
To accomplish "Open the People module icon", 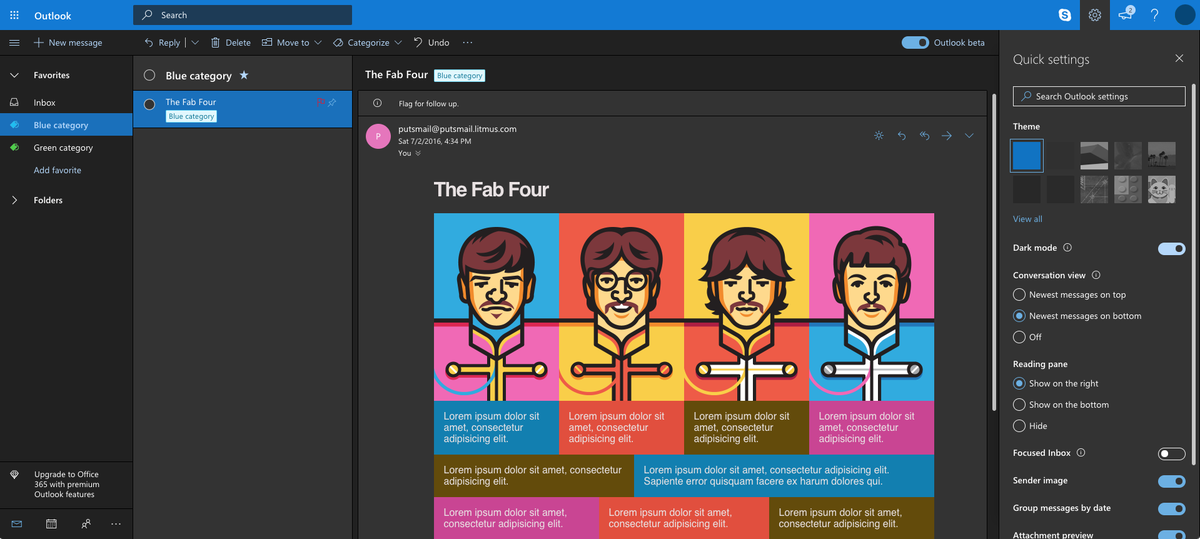I will [x=85, y=523].
